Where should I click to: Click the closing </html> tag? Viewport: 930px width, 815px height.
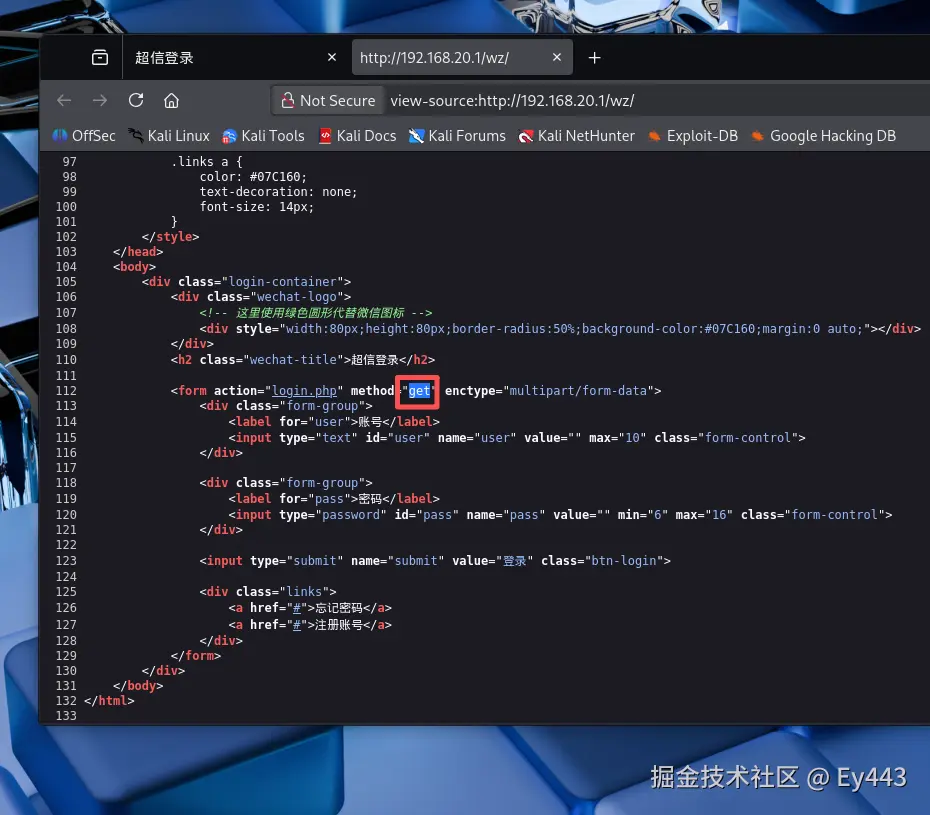click(x=109, y=701)
